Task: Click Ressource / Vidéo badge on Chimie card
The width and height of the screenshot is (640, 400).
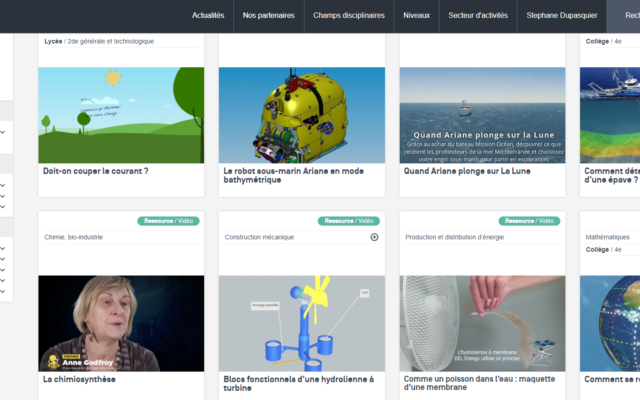Action: (168, 221)
